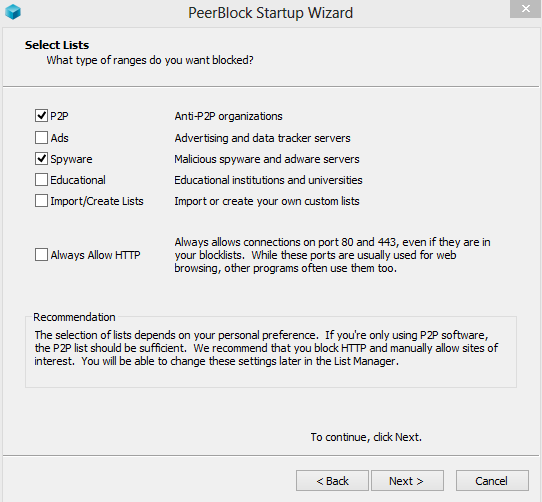Click the Select Lists heading
Image resolution: width=542 pixels, height=502 pixels.
click(57, 45)
